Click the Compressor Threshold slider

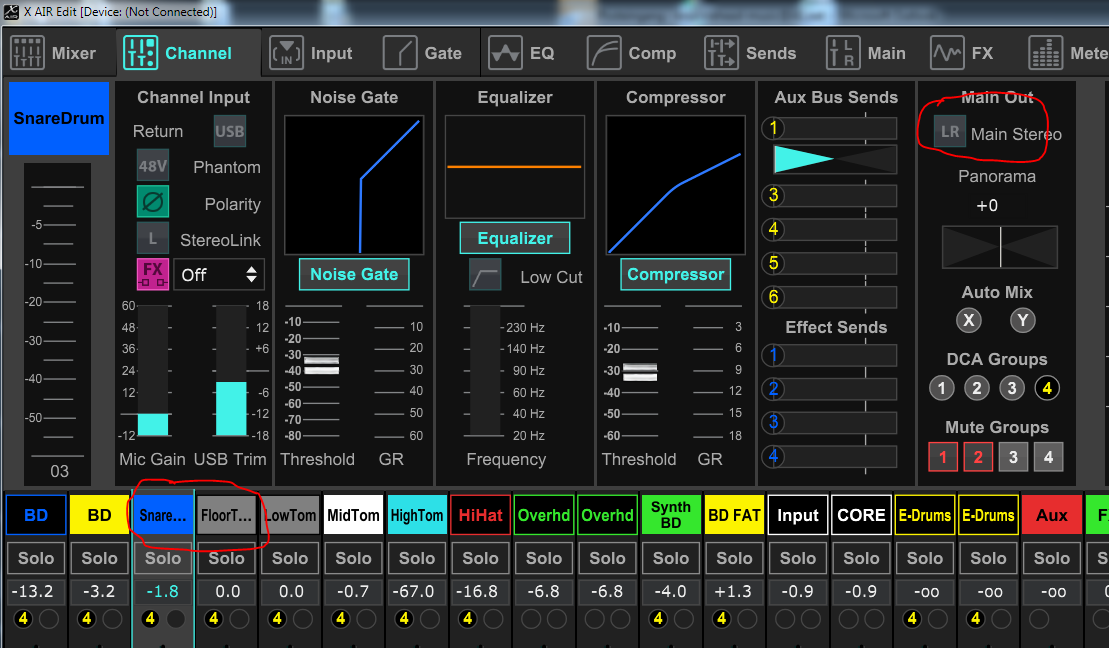coord(640,372)
